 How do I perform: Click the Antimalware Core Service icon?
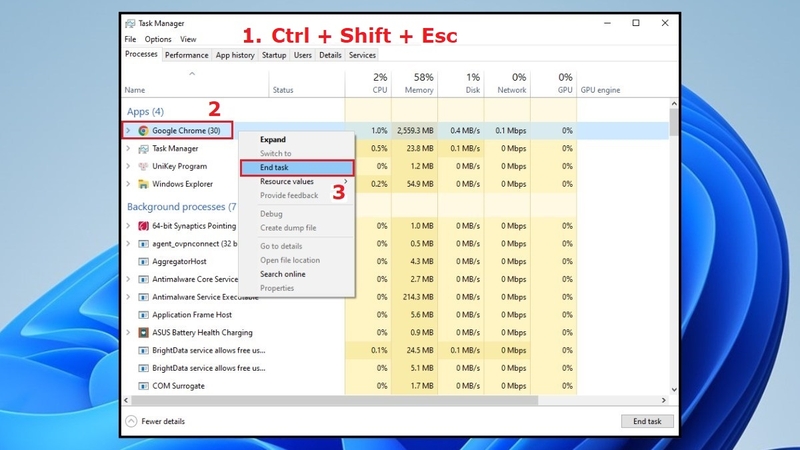pyautogui.click(x=143, y=280)
